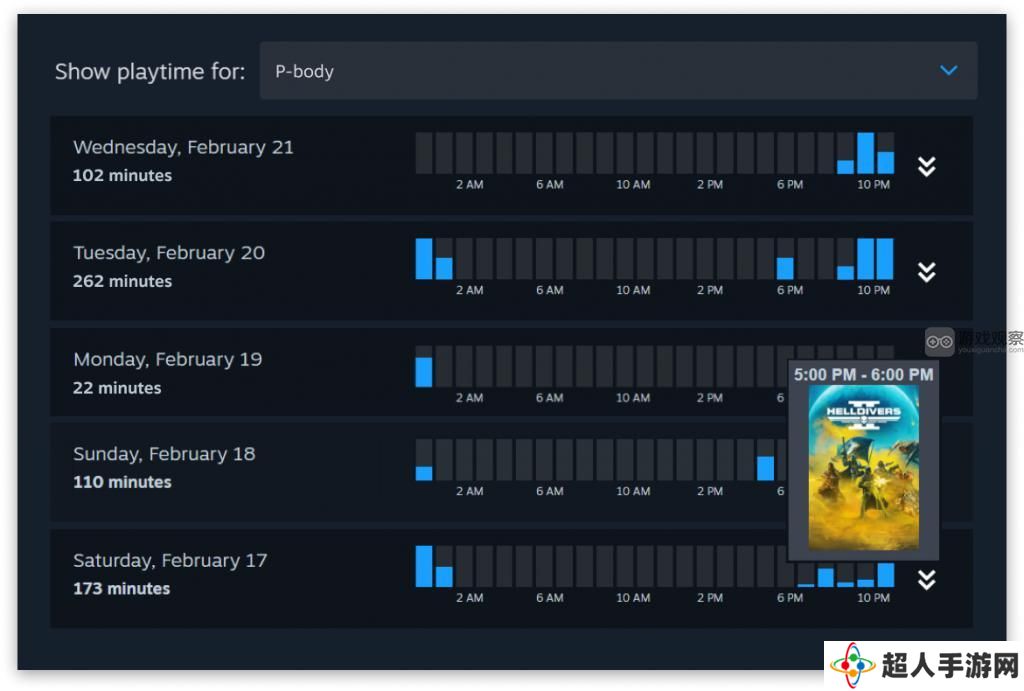Screen dimensions: 1024x691
Task: Click '10 AM' axis label in Wednesday row
Action: pyautogui.click(x=633, y=185)
